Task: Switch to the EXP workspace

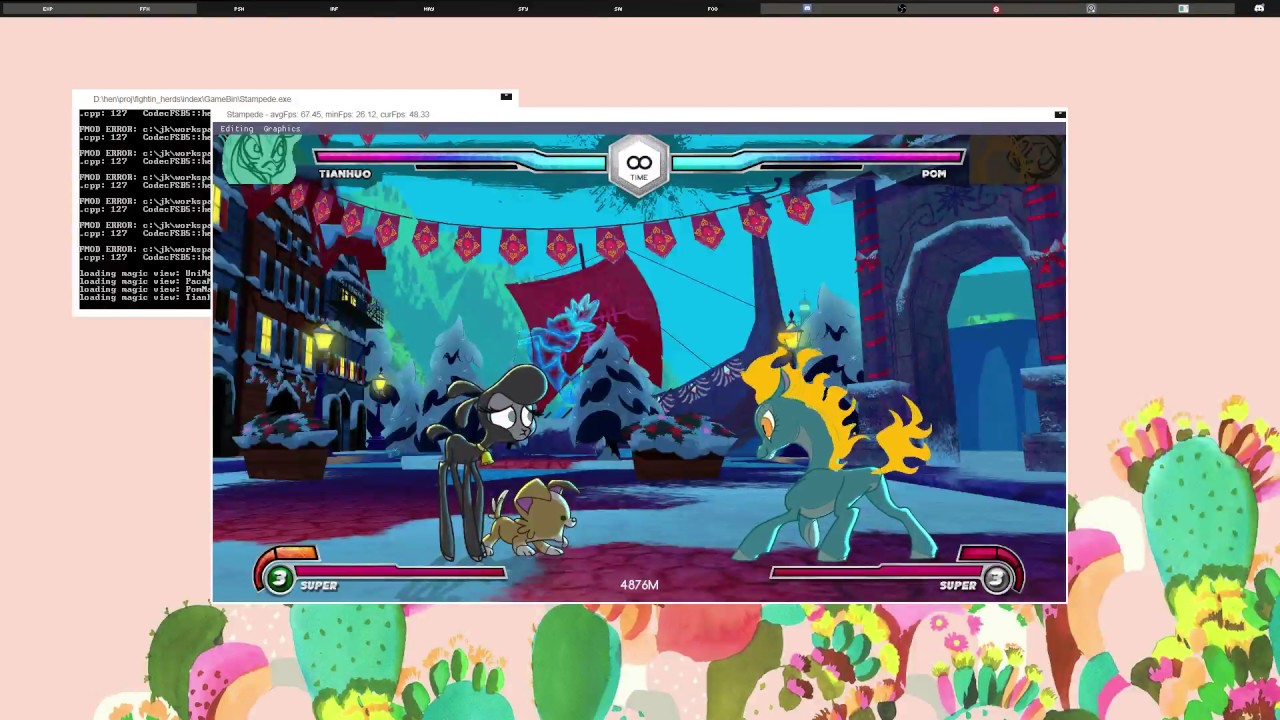Action: pyautogui.click(x=48, y=8)
